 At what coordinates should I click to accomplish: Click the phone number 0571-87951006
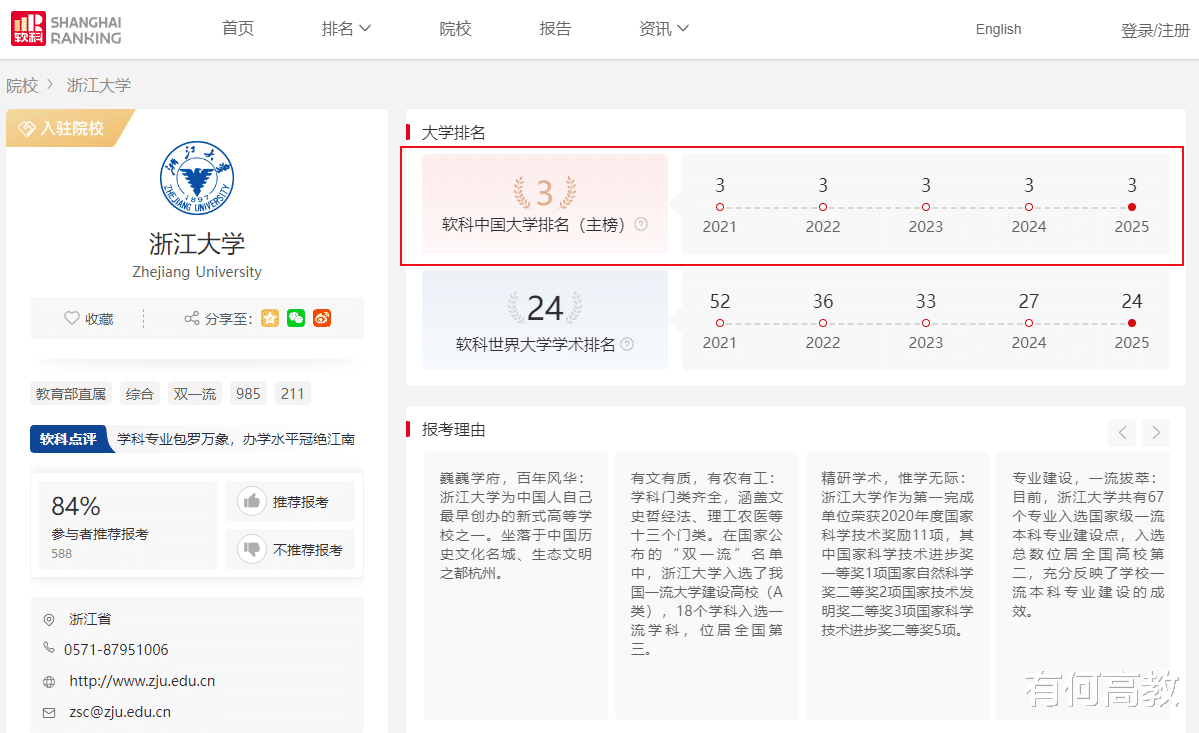point(116,650)
